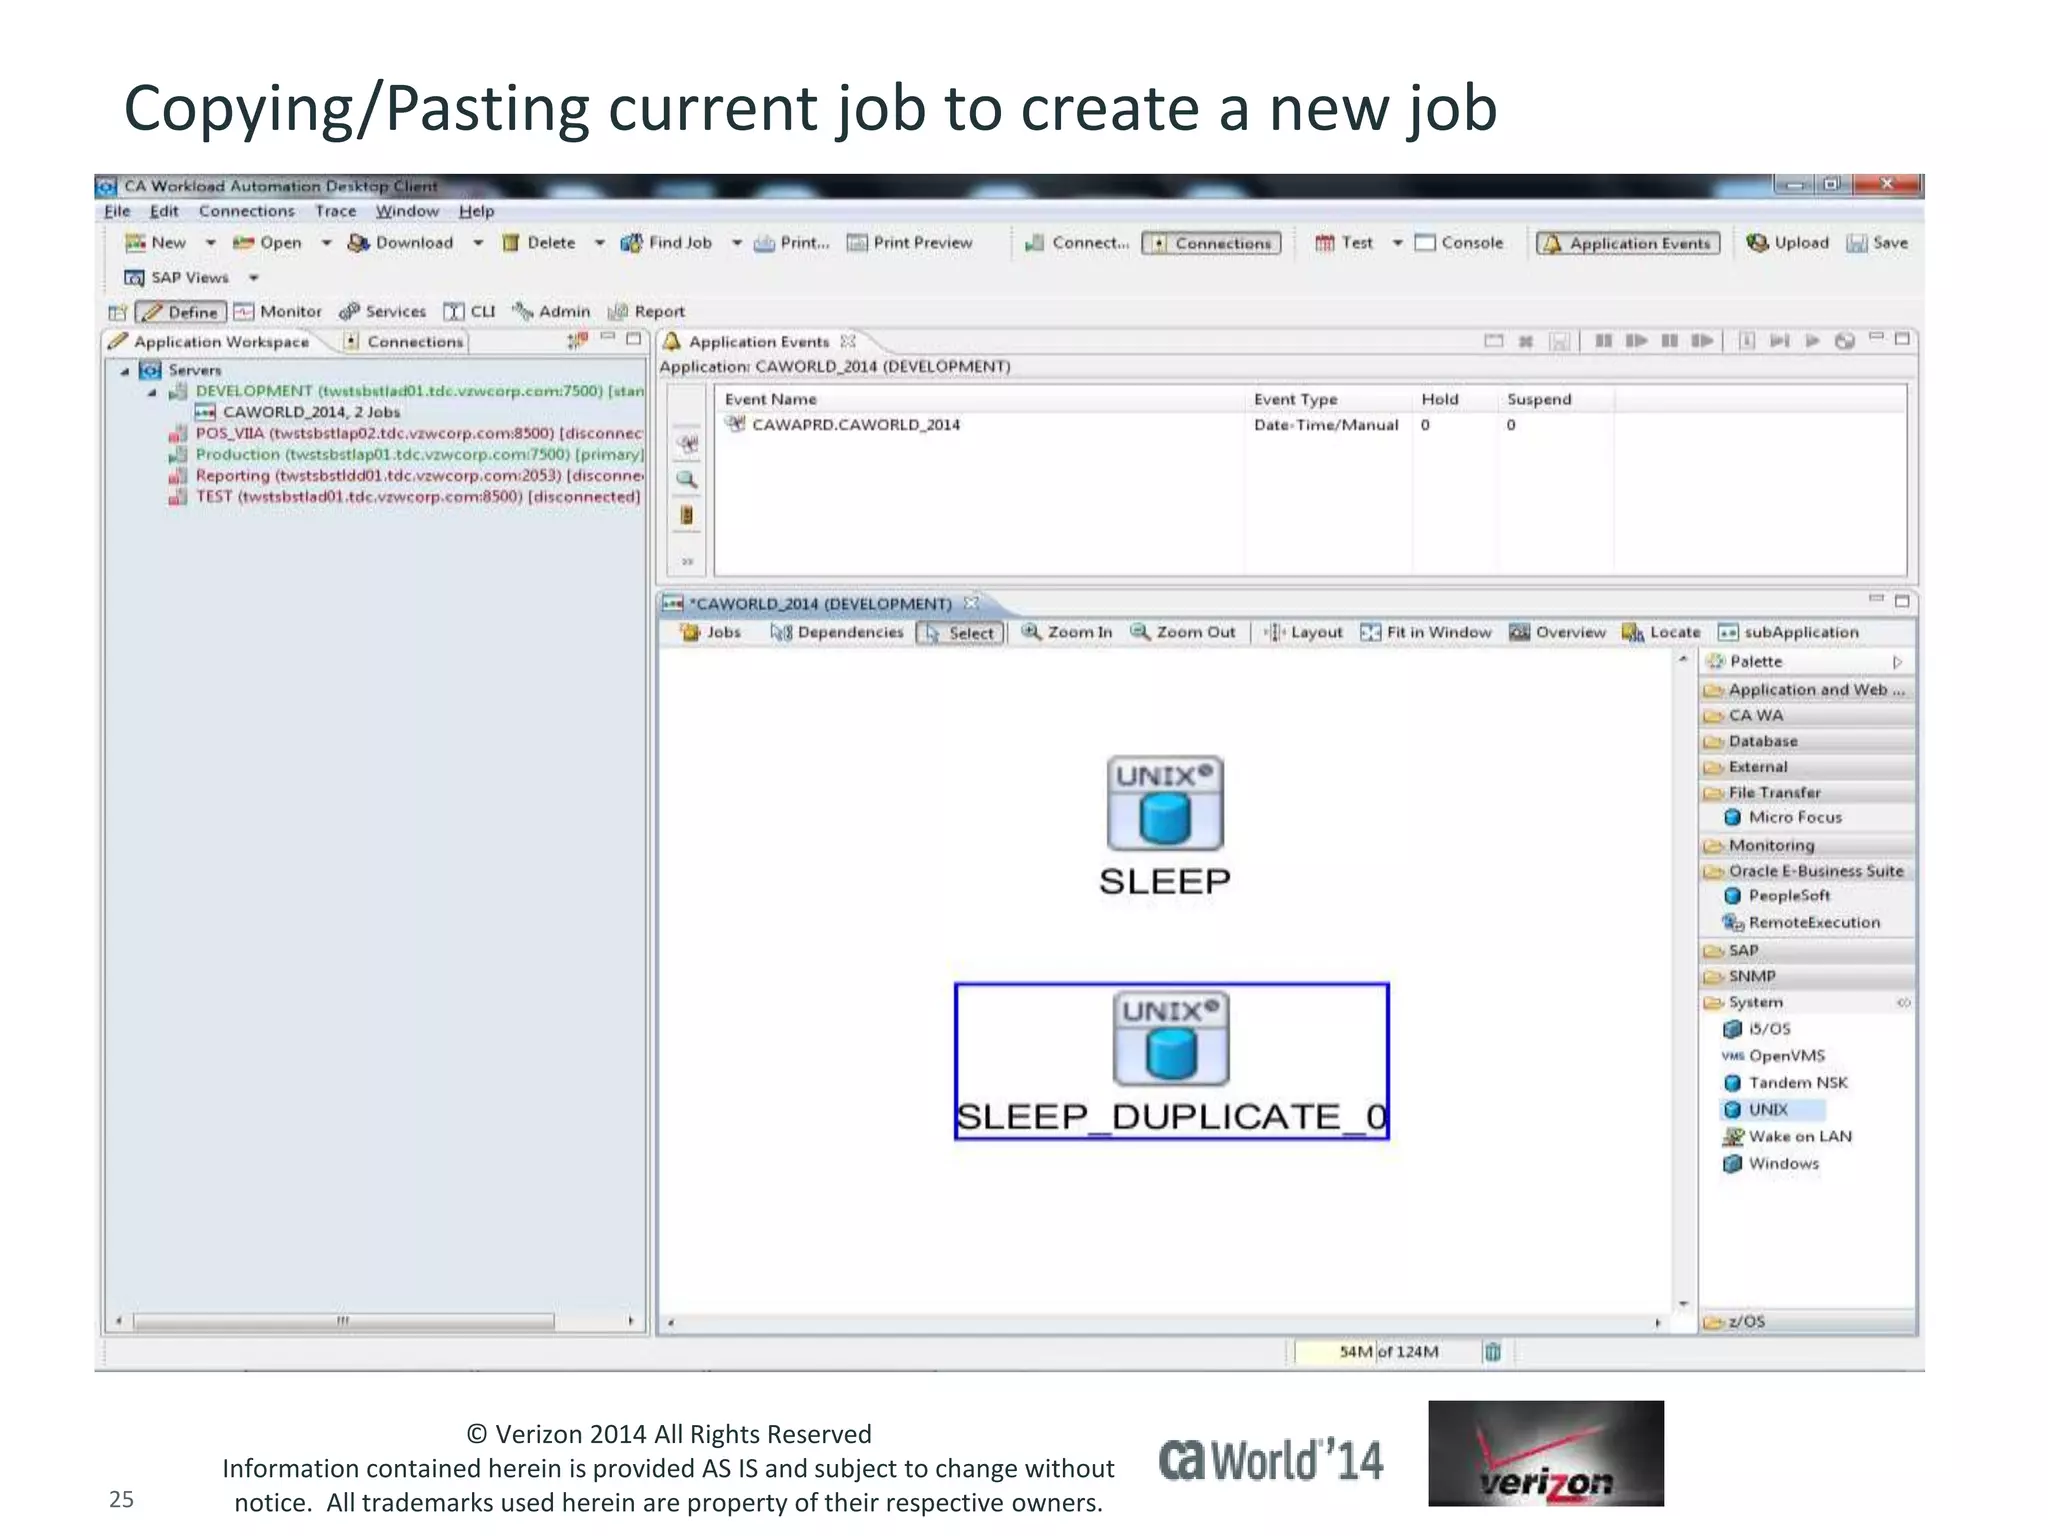Open the Test dropdown arrow

point(1398,243)
